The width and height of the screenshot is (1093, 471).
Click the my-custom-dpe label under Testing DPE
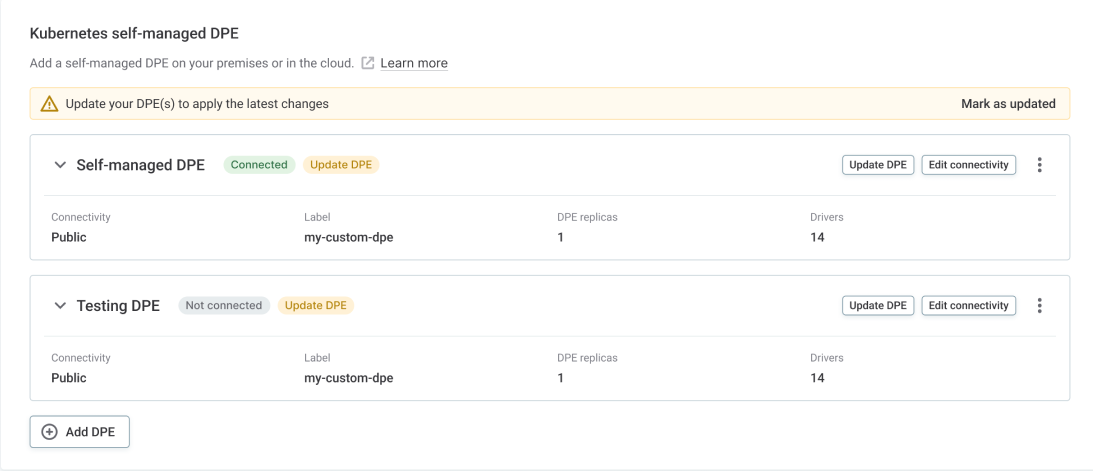(348, 378)
